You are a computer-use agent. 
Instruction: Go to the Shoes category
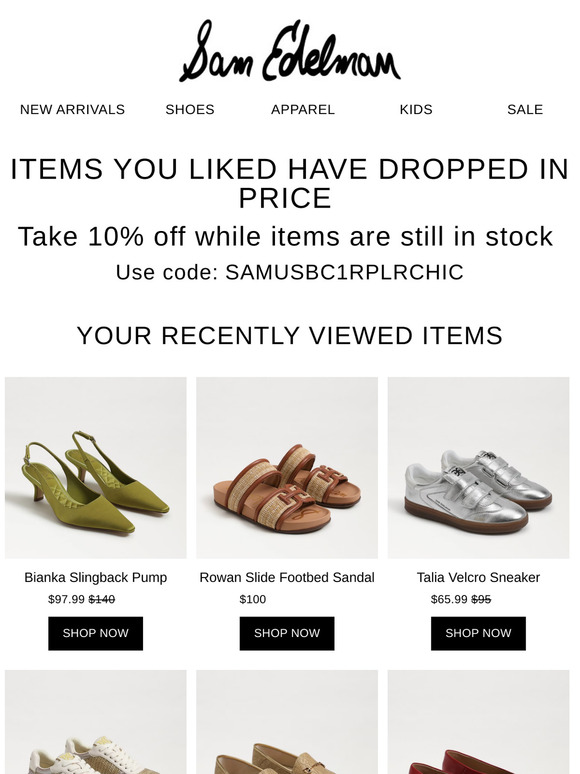190,110
